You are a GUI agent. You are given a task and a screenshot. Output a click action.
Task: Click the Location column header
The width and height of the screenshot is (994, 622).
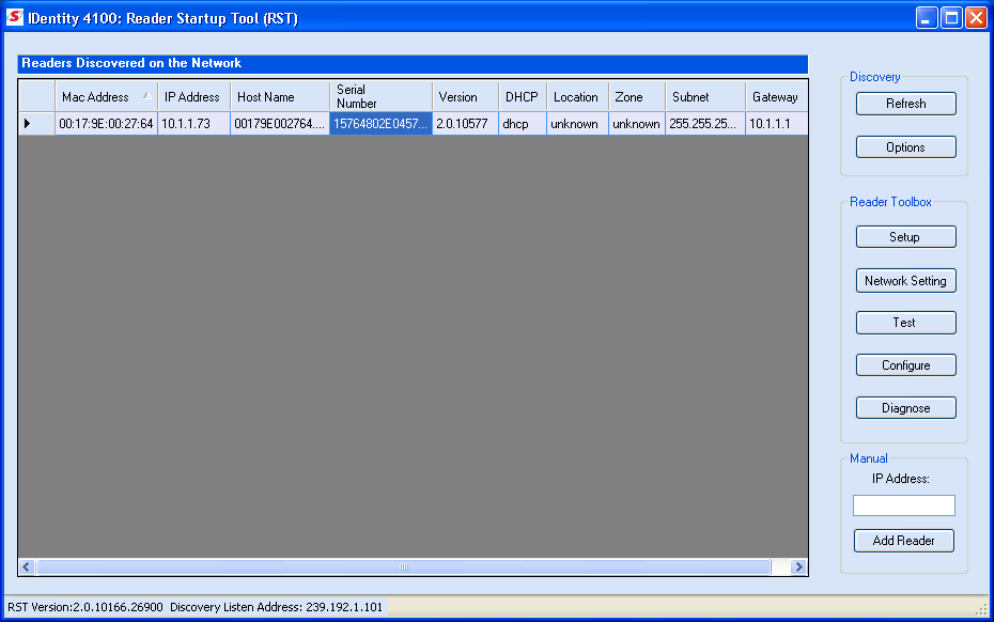(578, 97)
